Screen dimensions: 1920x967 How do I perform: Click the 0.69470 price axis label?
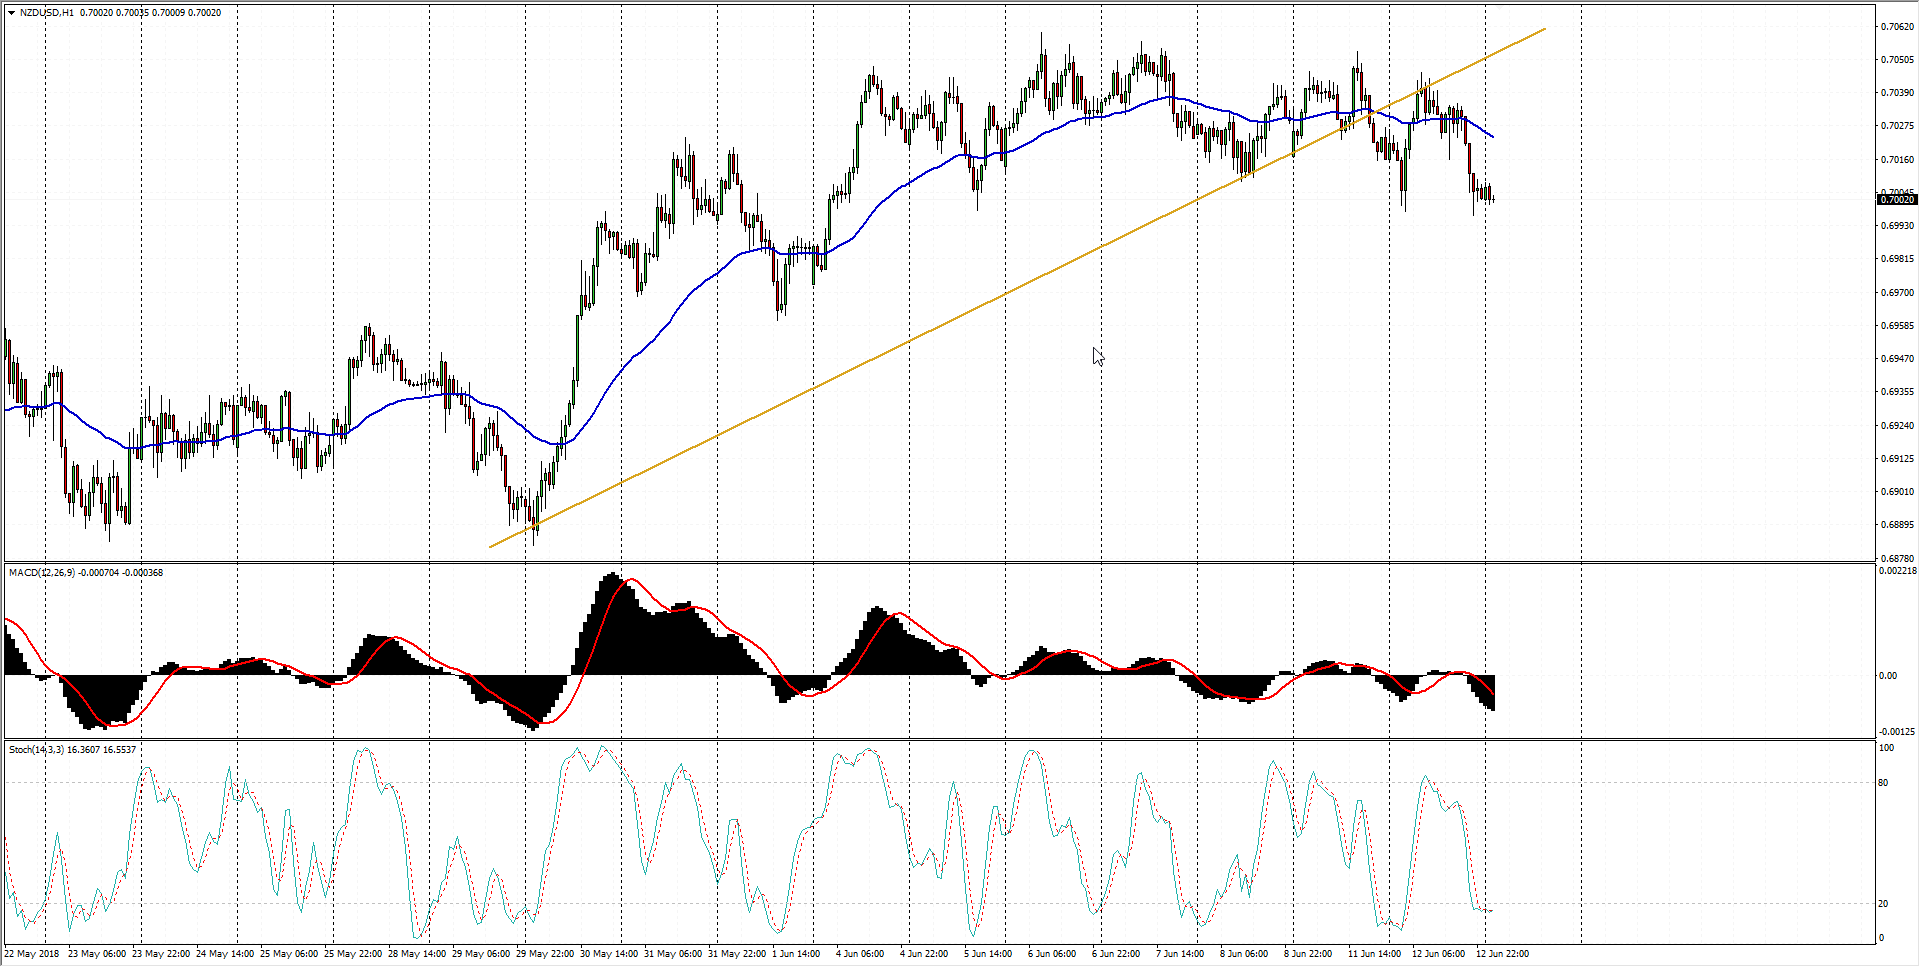pyautogui.click(x=1896, y=359)
